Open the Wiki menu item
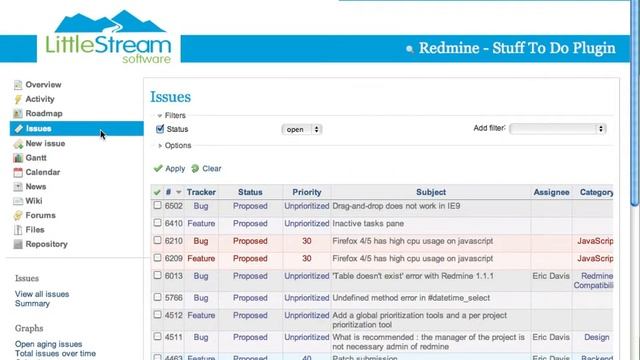Viewport: 640px width, 360px height. [x=33, y=201]
